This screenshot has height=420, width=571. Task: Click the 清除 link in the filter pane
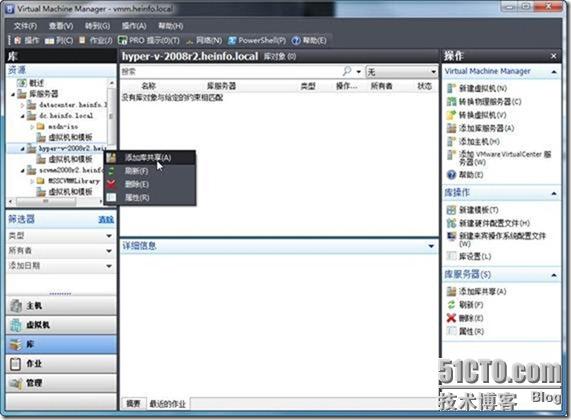[106, 220]
